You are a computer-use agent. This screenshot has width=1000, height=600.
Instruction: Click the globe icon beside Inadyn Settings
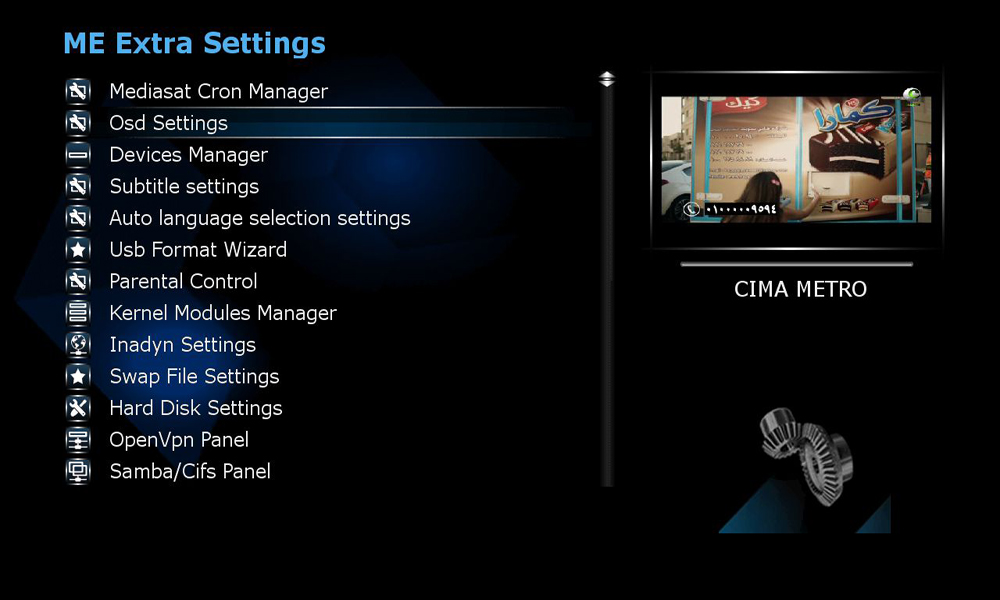pos(78,344)
